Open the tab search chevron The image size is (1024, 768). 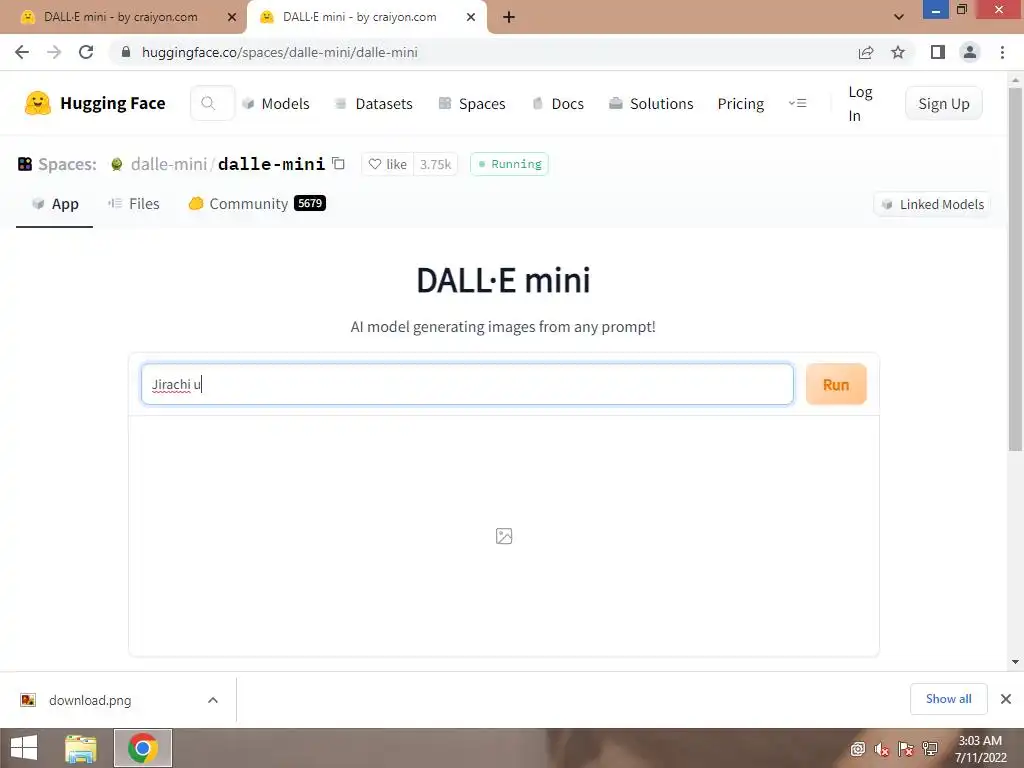click(x=899, y=17)
